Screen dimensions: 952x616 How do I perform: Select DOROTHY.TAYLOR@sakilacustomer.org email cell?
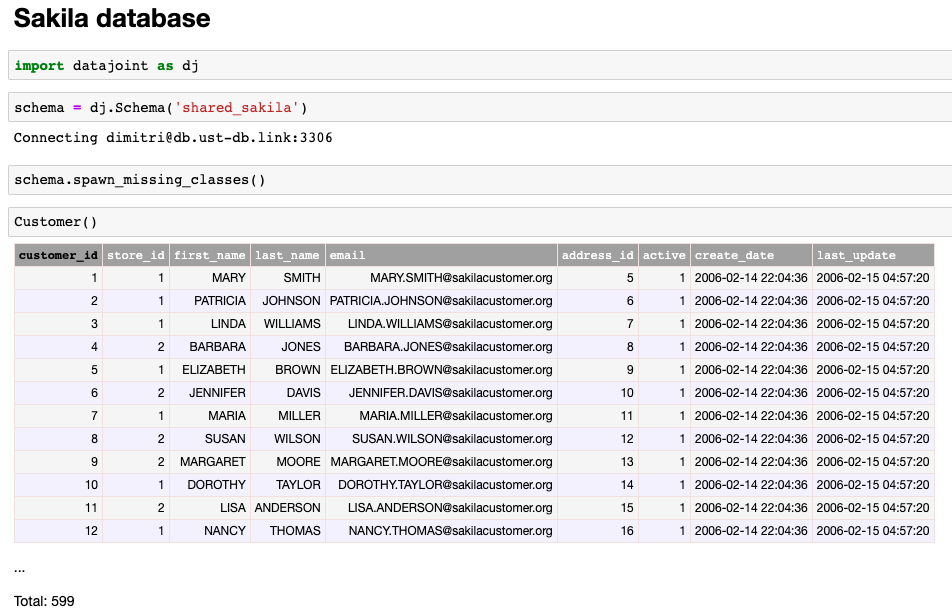(441, 485)
